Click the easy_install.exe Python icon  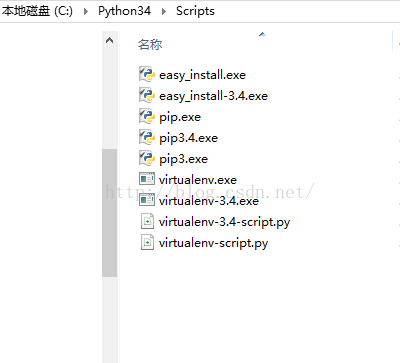pos(147,74)
